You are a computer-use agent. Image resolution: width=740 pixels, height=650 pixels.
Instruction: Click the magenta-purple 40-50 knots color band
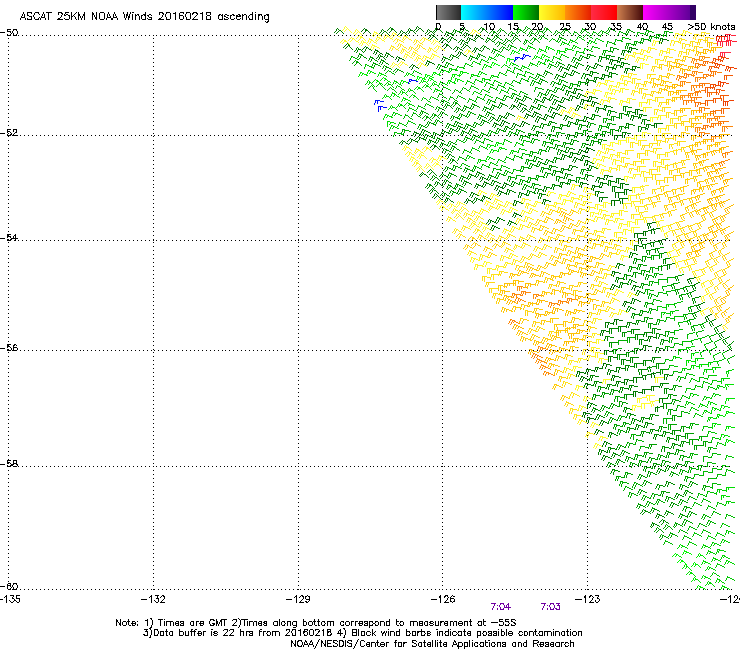(669, 12)
